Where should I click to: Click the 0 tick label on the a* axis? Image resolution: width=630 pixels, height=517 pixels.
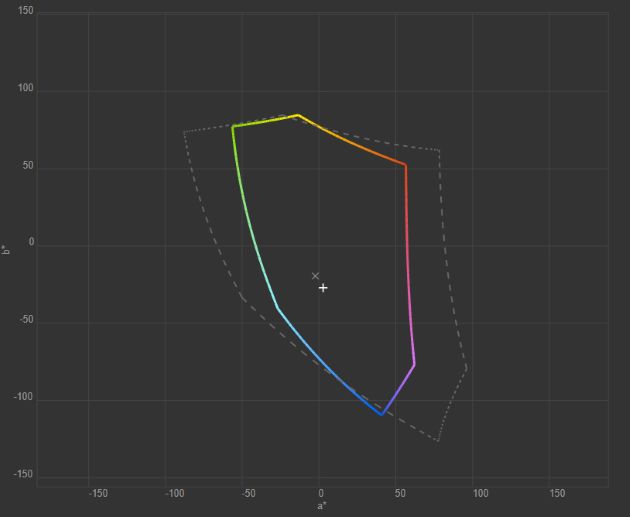pyautogui.click(x=321, y=493)
